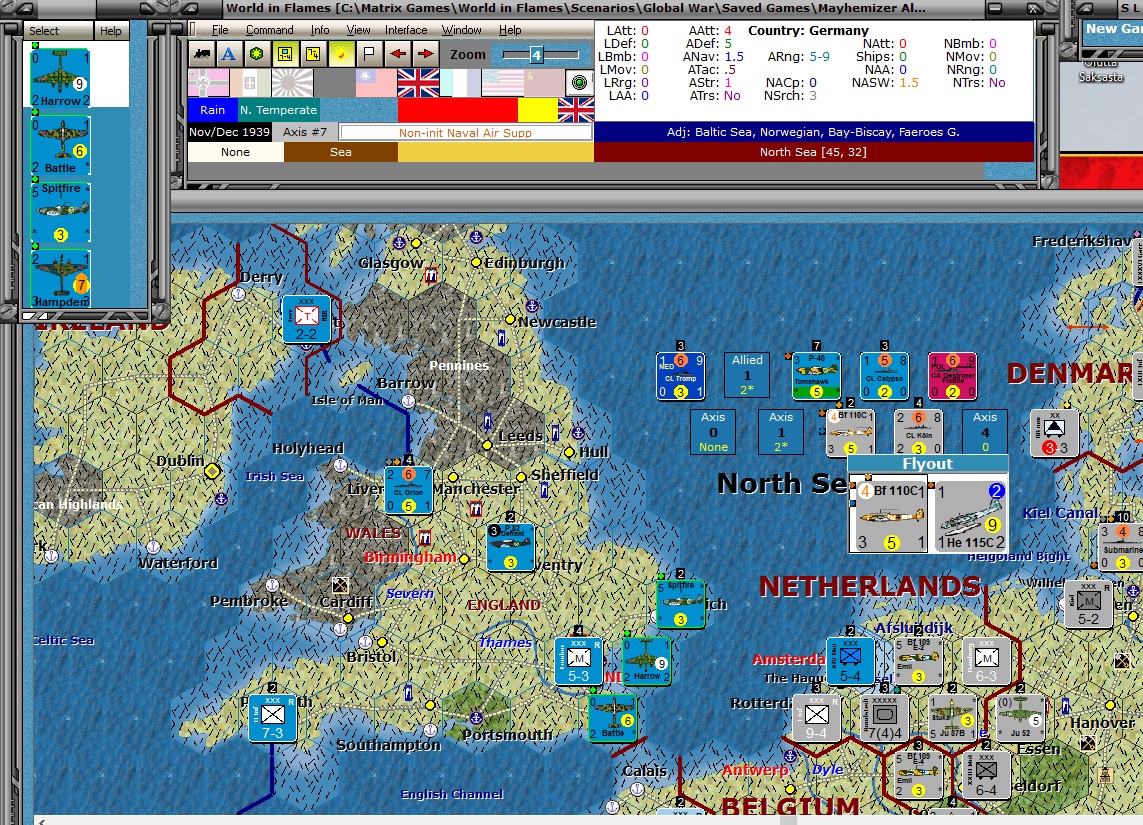Image resolution: width=1143 pixels, height=825 pixels.
Task: Click the train locomotive toolbar icon
Action: (202, 54)
